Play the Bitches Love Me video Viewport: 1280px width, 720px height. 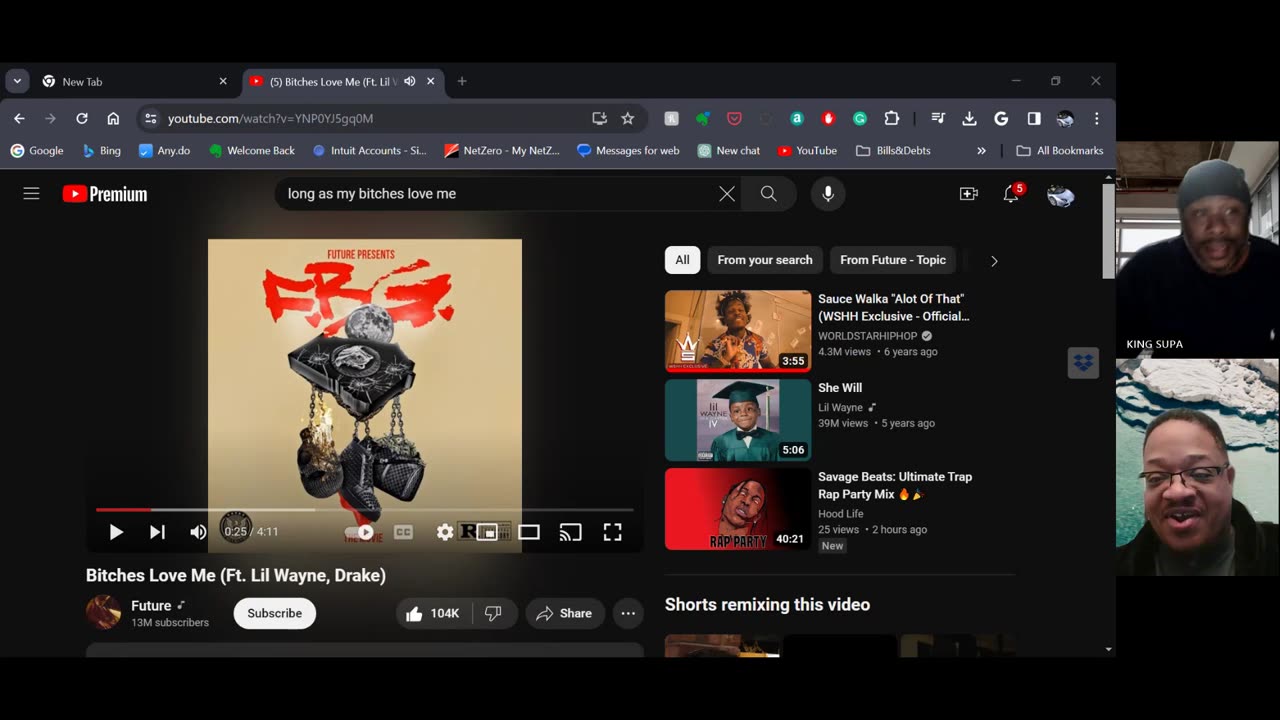(116, 532)
